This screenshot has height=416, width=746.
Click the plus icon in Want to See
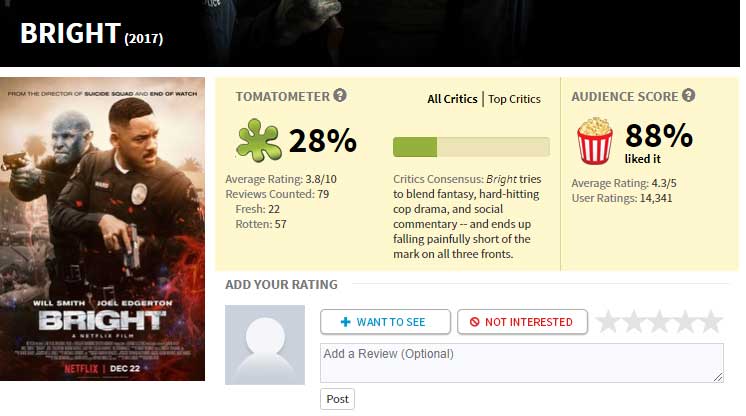point(346,322)
